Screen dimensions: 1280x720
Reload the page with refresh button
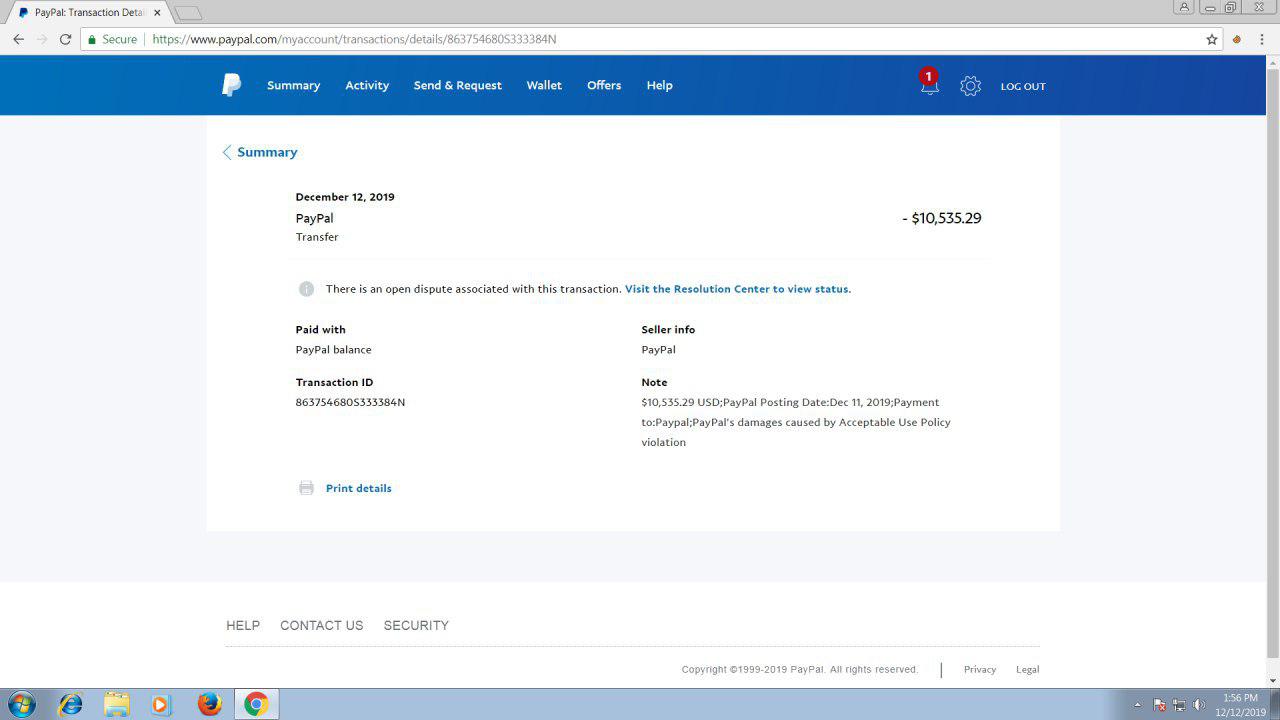pyautogui.click(x=65, y=39)
